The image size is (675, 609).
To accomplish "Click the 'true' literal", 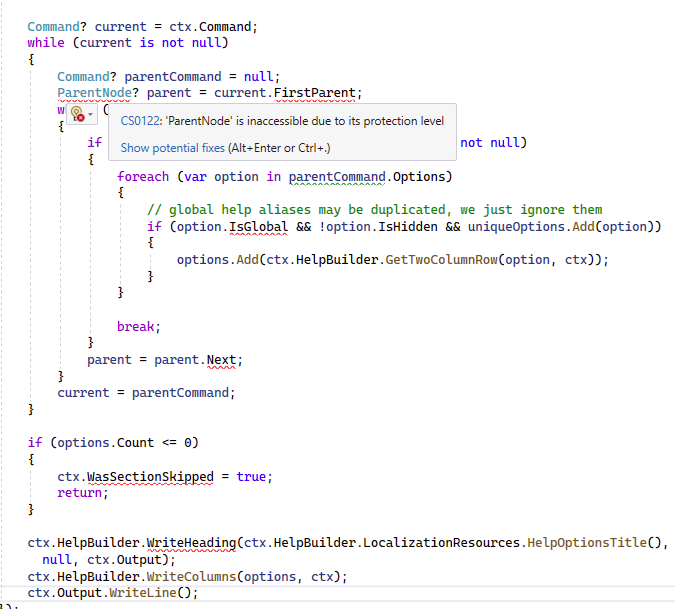I will tap(251, 477).
